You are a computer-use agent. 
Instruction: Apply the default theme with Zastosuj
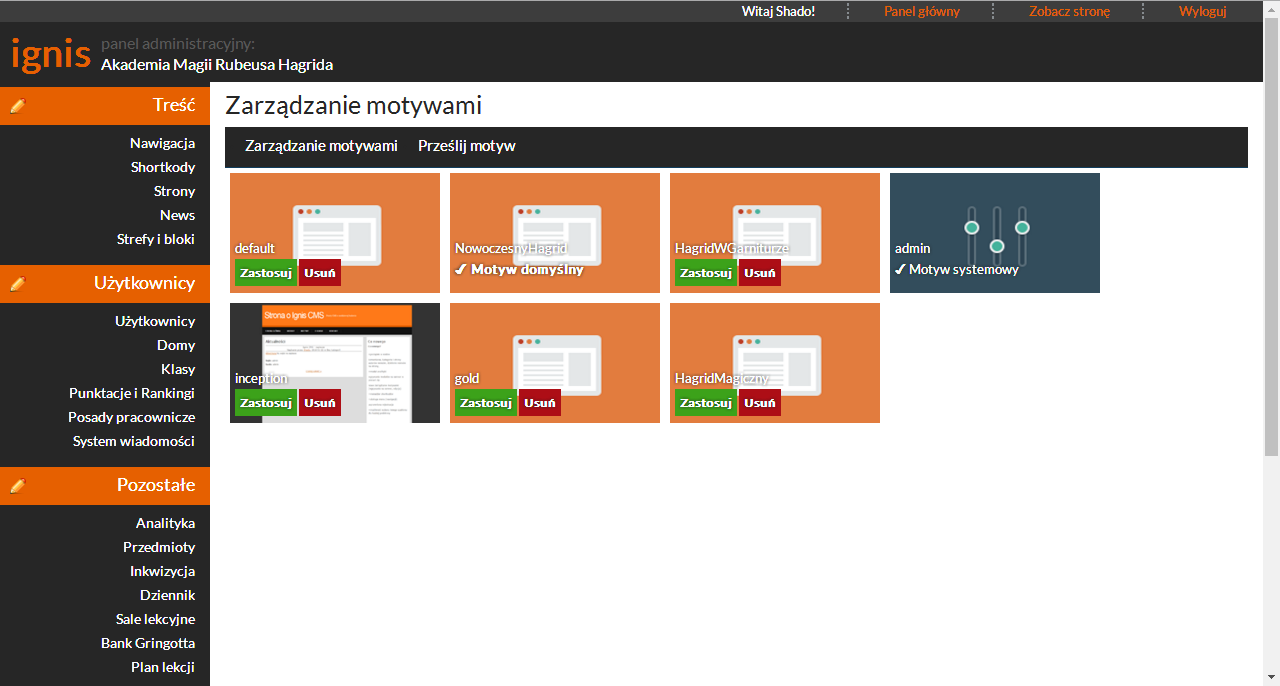[265, 273]
